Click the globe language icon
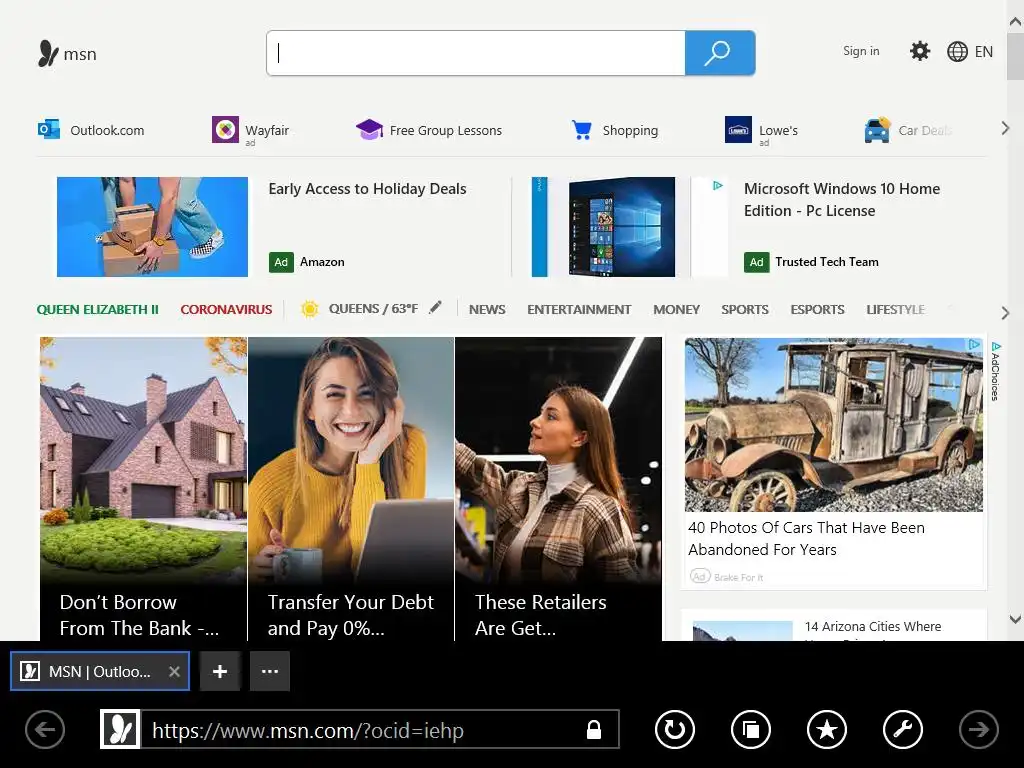 point(957,52)
